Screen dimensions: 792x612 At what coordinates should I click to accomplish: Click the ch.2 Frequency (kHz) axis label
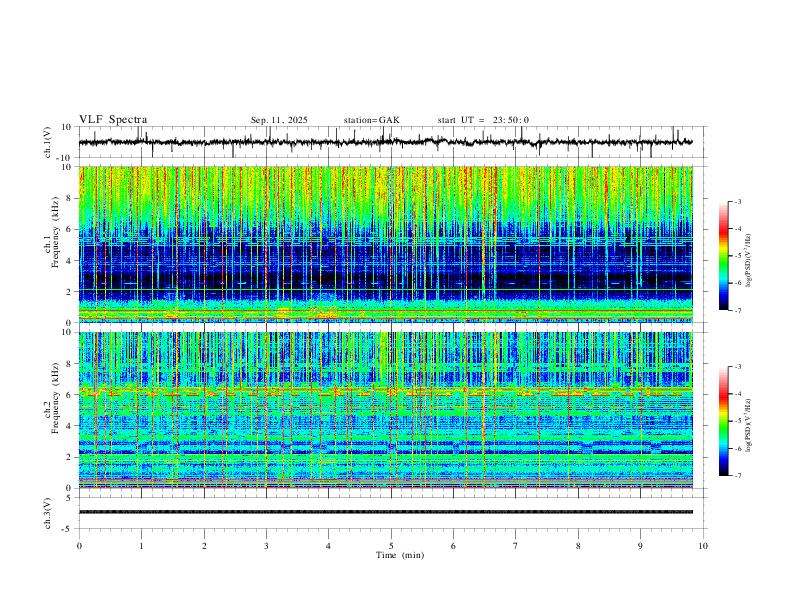tap(52, 398)
